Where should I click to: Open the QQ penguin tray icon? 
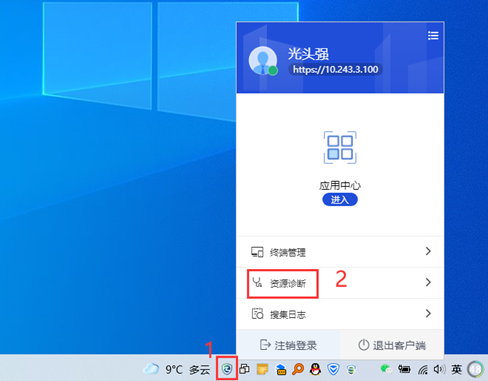[x=315, y=369]
